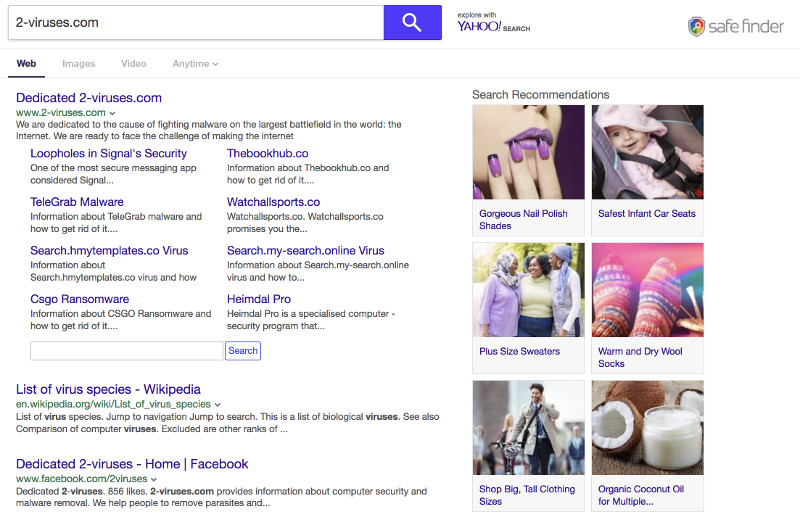The image size is (800, 517).
Task: Open the Heimdal Pro sitelink
Action: click(259, 299)
